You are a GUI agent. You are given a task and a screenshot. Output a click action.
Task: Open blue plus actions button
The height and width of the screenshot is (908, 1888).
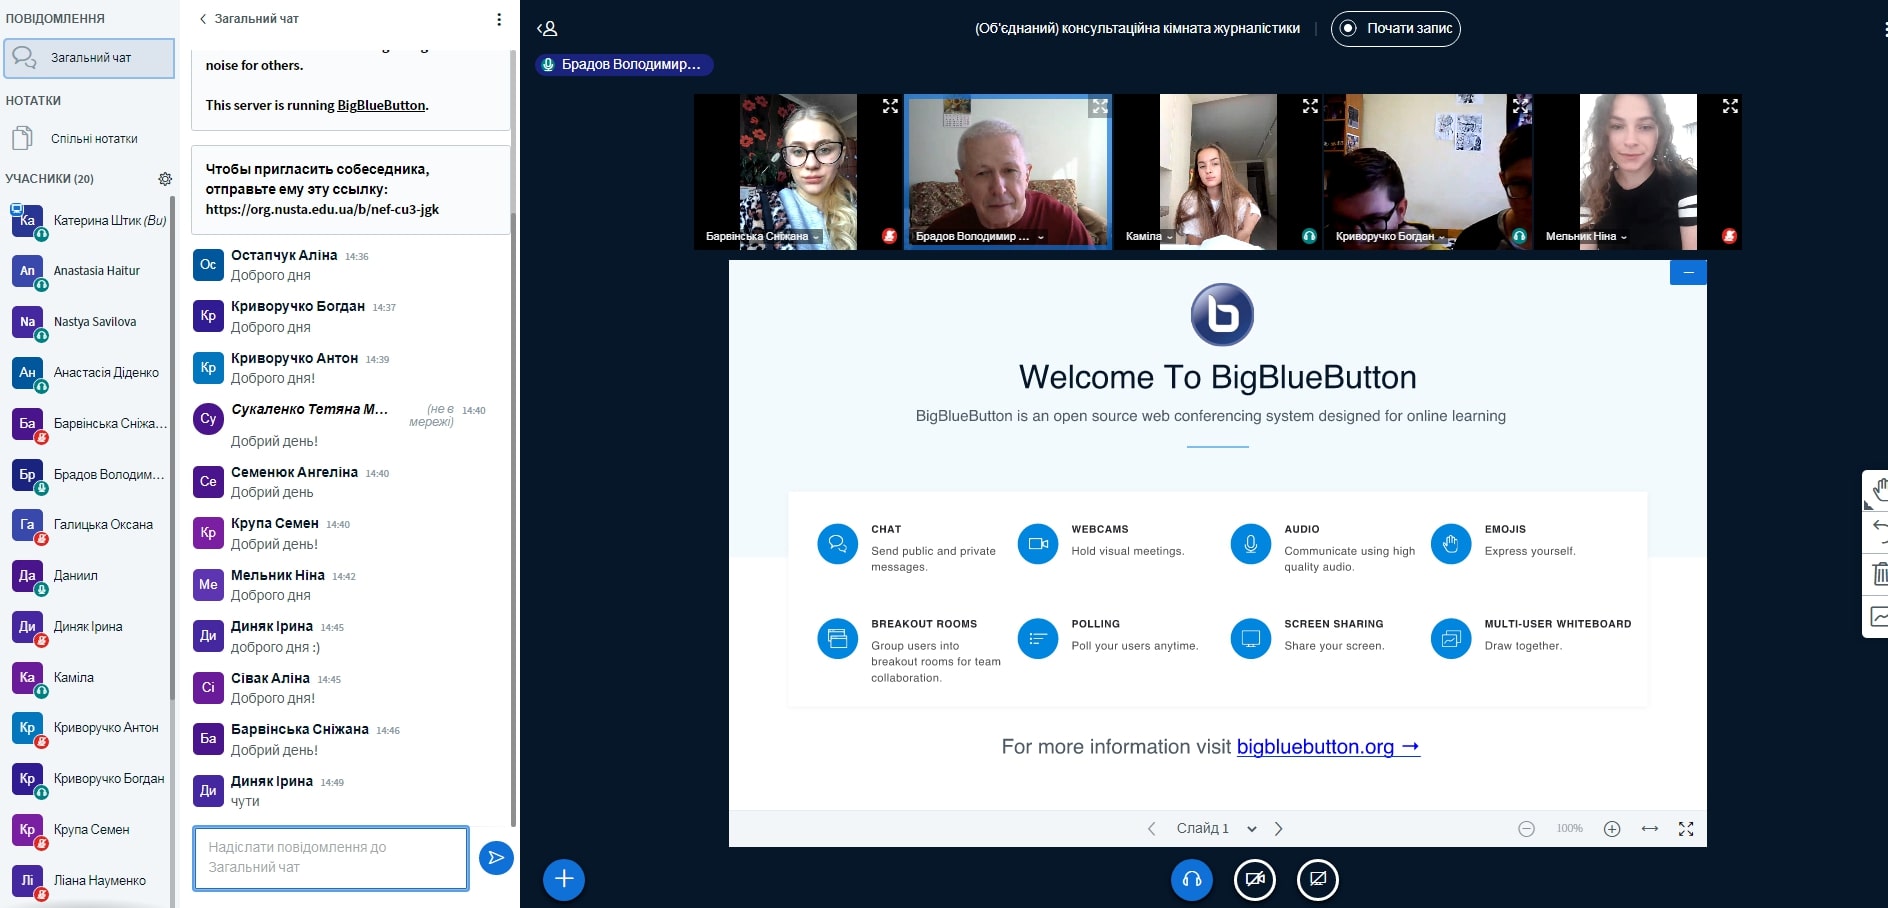[x=564, y=879]
